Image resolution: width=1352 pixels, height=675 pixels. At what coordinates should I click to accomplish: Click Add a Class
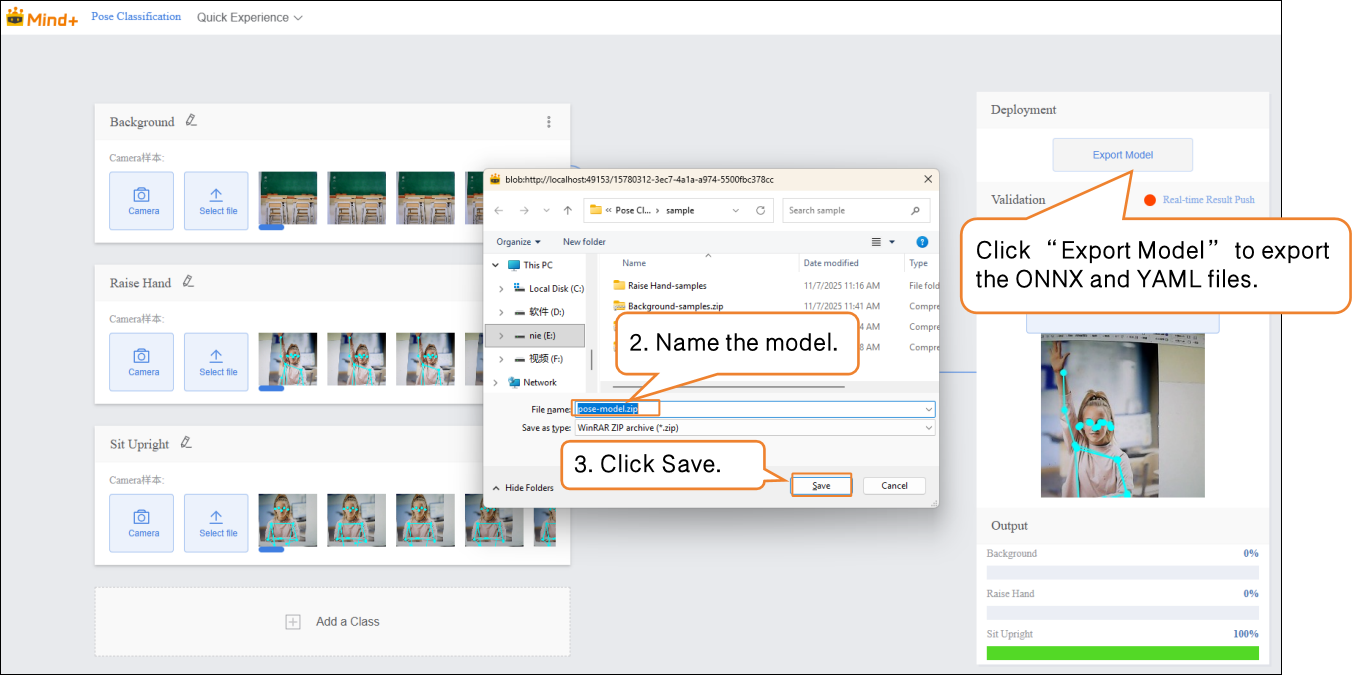[x=333, y=622]
